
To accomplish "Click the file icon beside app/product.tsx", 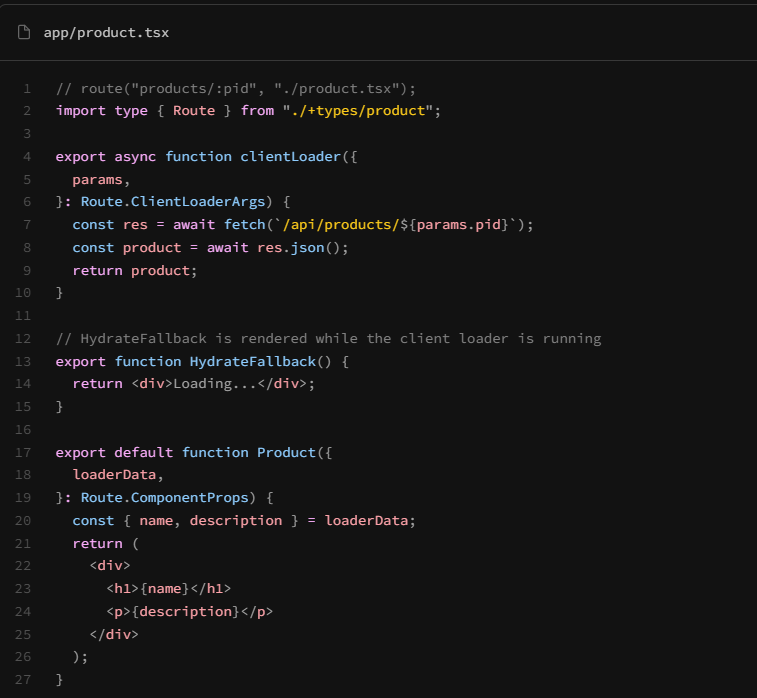I will [x=24, y=32].
